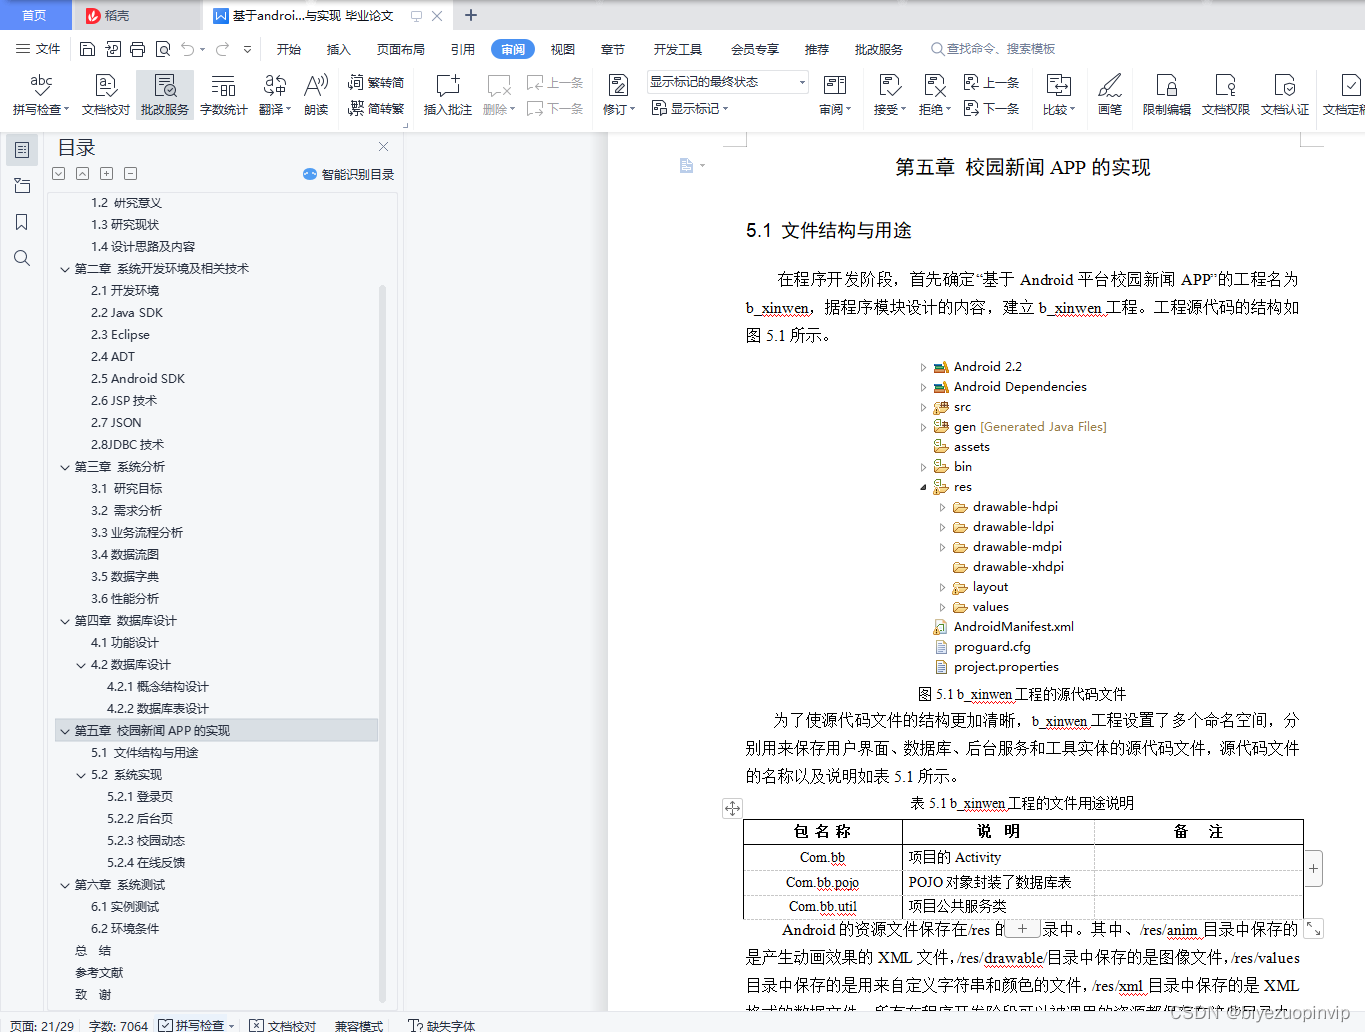Click the print icon in quick toolbar
The height and width of the screenshot is (1032, 1365).
138,49
